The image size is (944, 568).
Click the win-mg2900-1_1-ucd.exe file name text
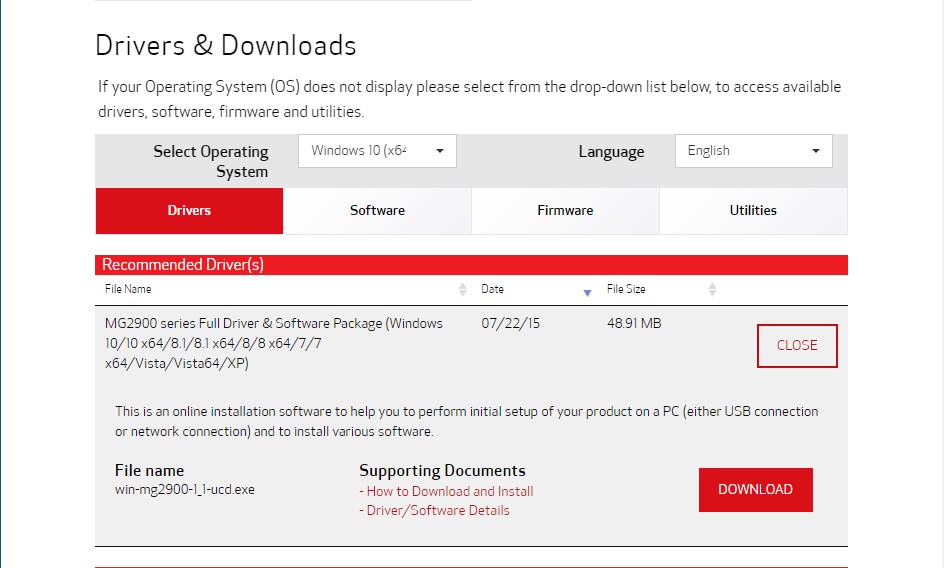point(185,490)
